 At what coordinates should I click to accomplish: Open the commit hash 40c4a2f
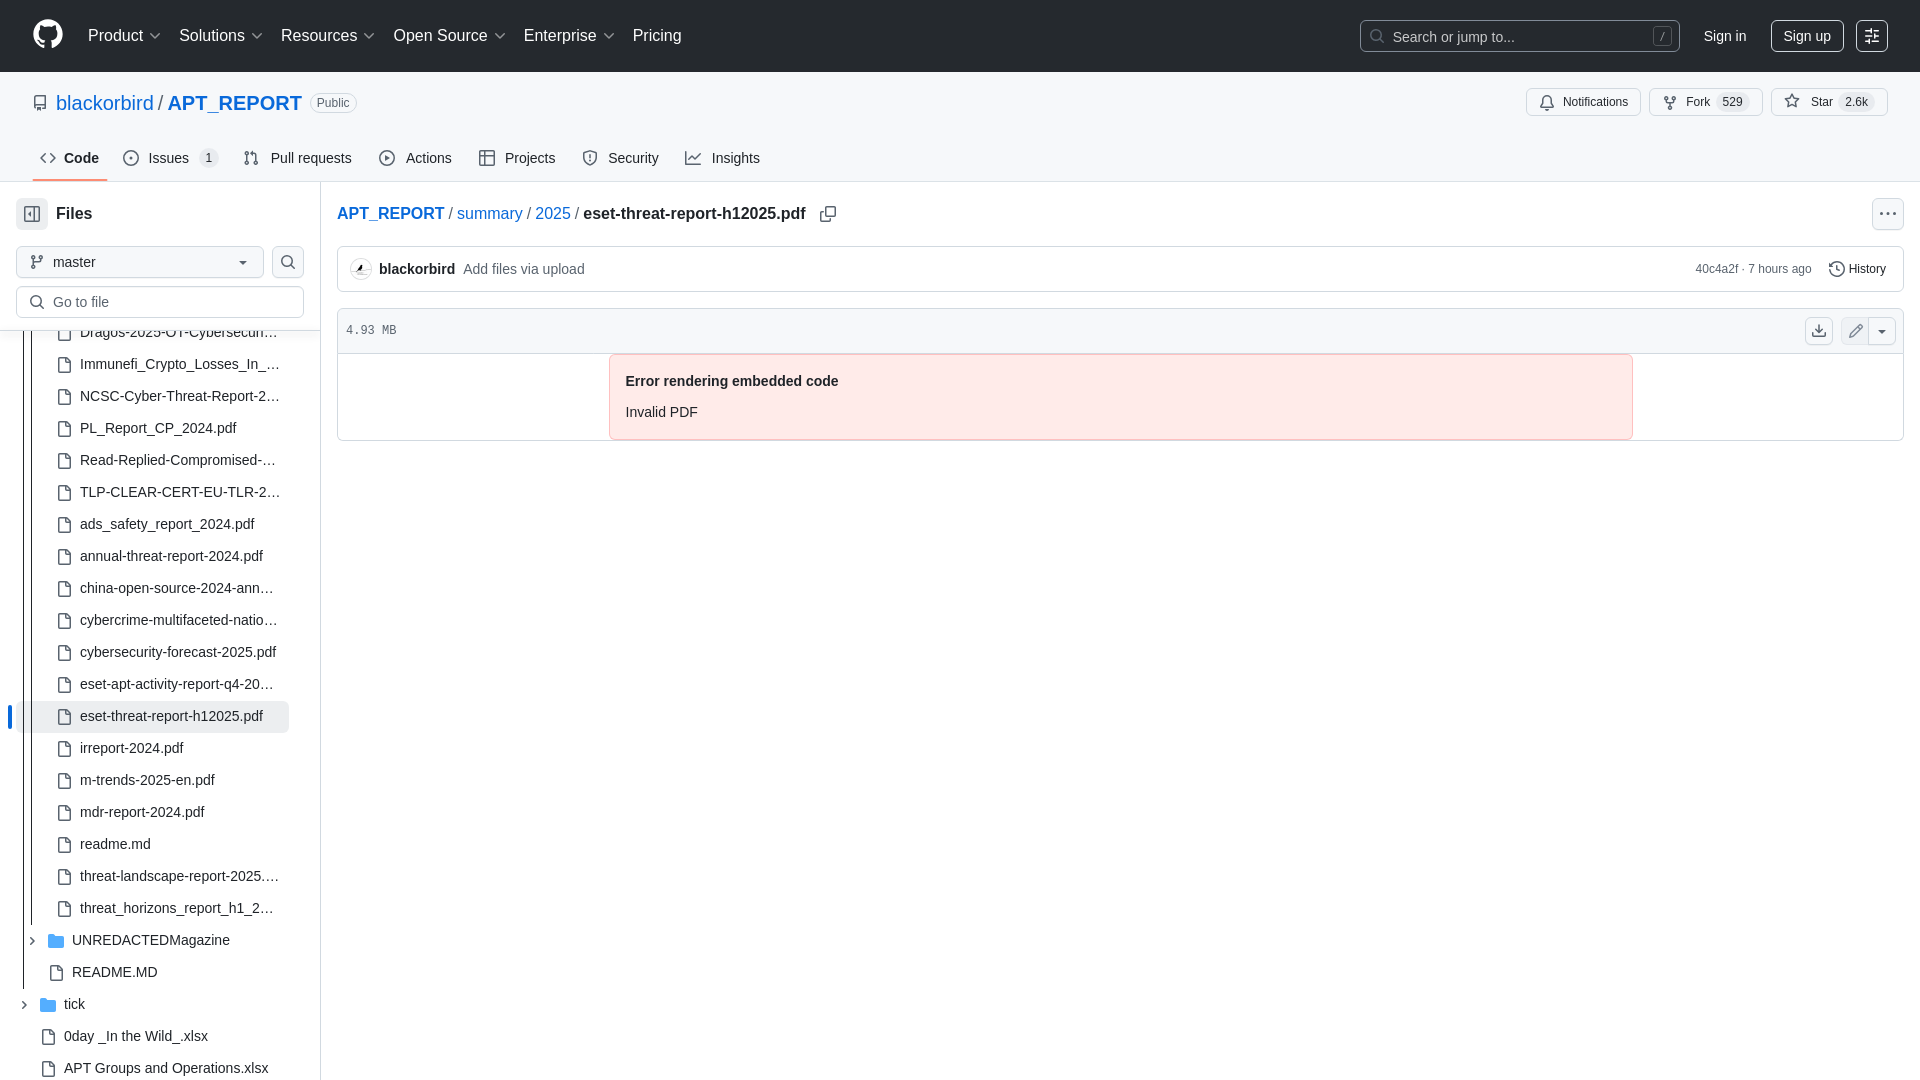pos(1716,269)
